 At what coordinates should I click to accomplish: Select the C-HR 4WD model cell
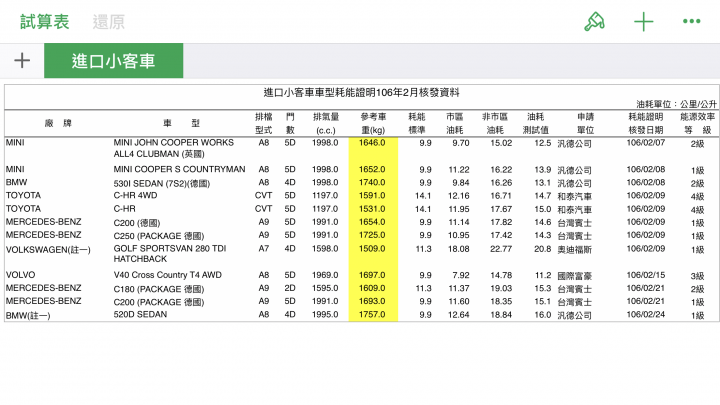click(135, 195)
